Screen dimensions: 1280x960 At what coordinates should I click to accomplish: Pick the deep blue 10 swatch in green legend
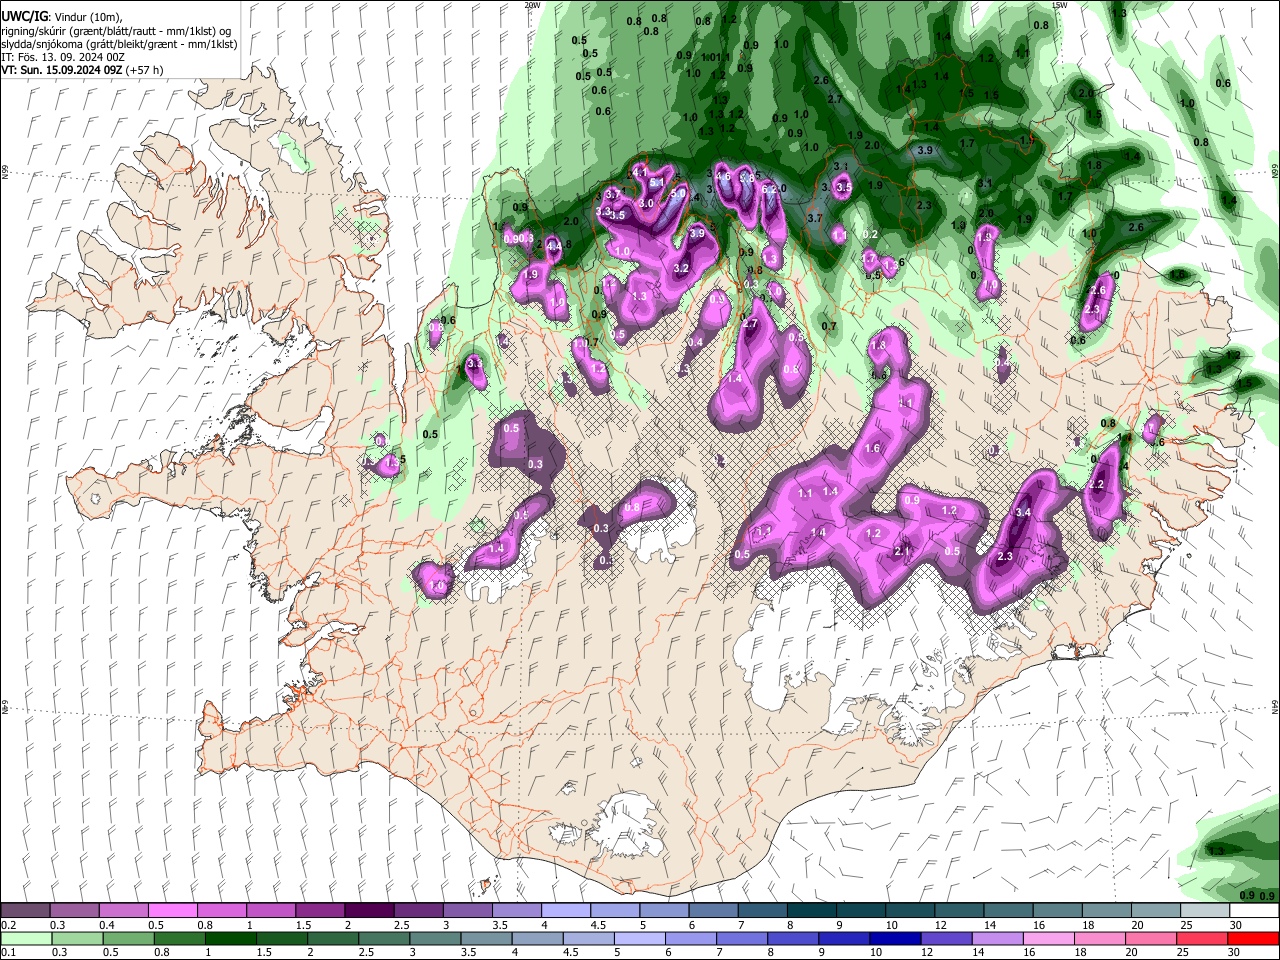click(895, 939)
